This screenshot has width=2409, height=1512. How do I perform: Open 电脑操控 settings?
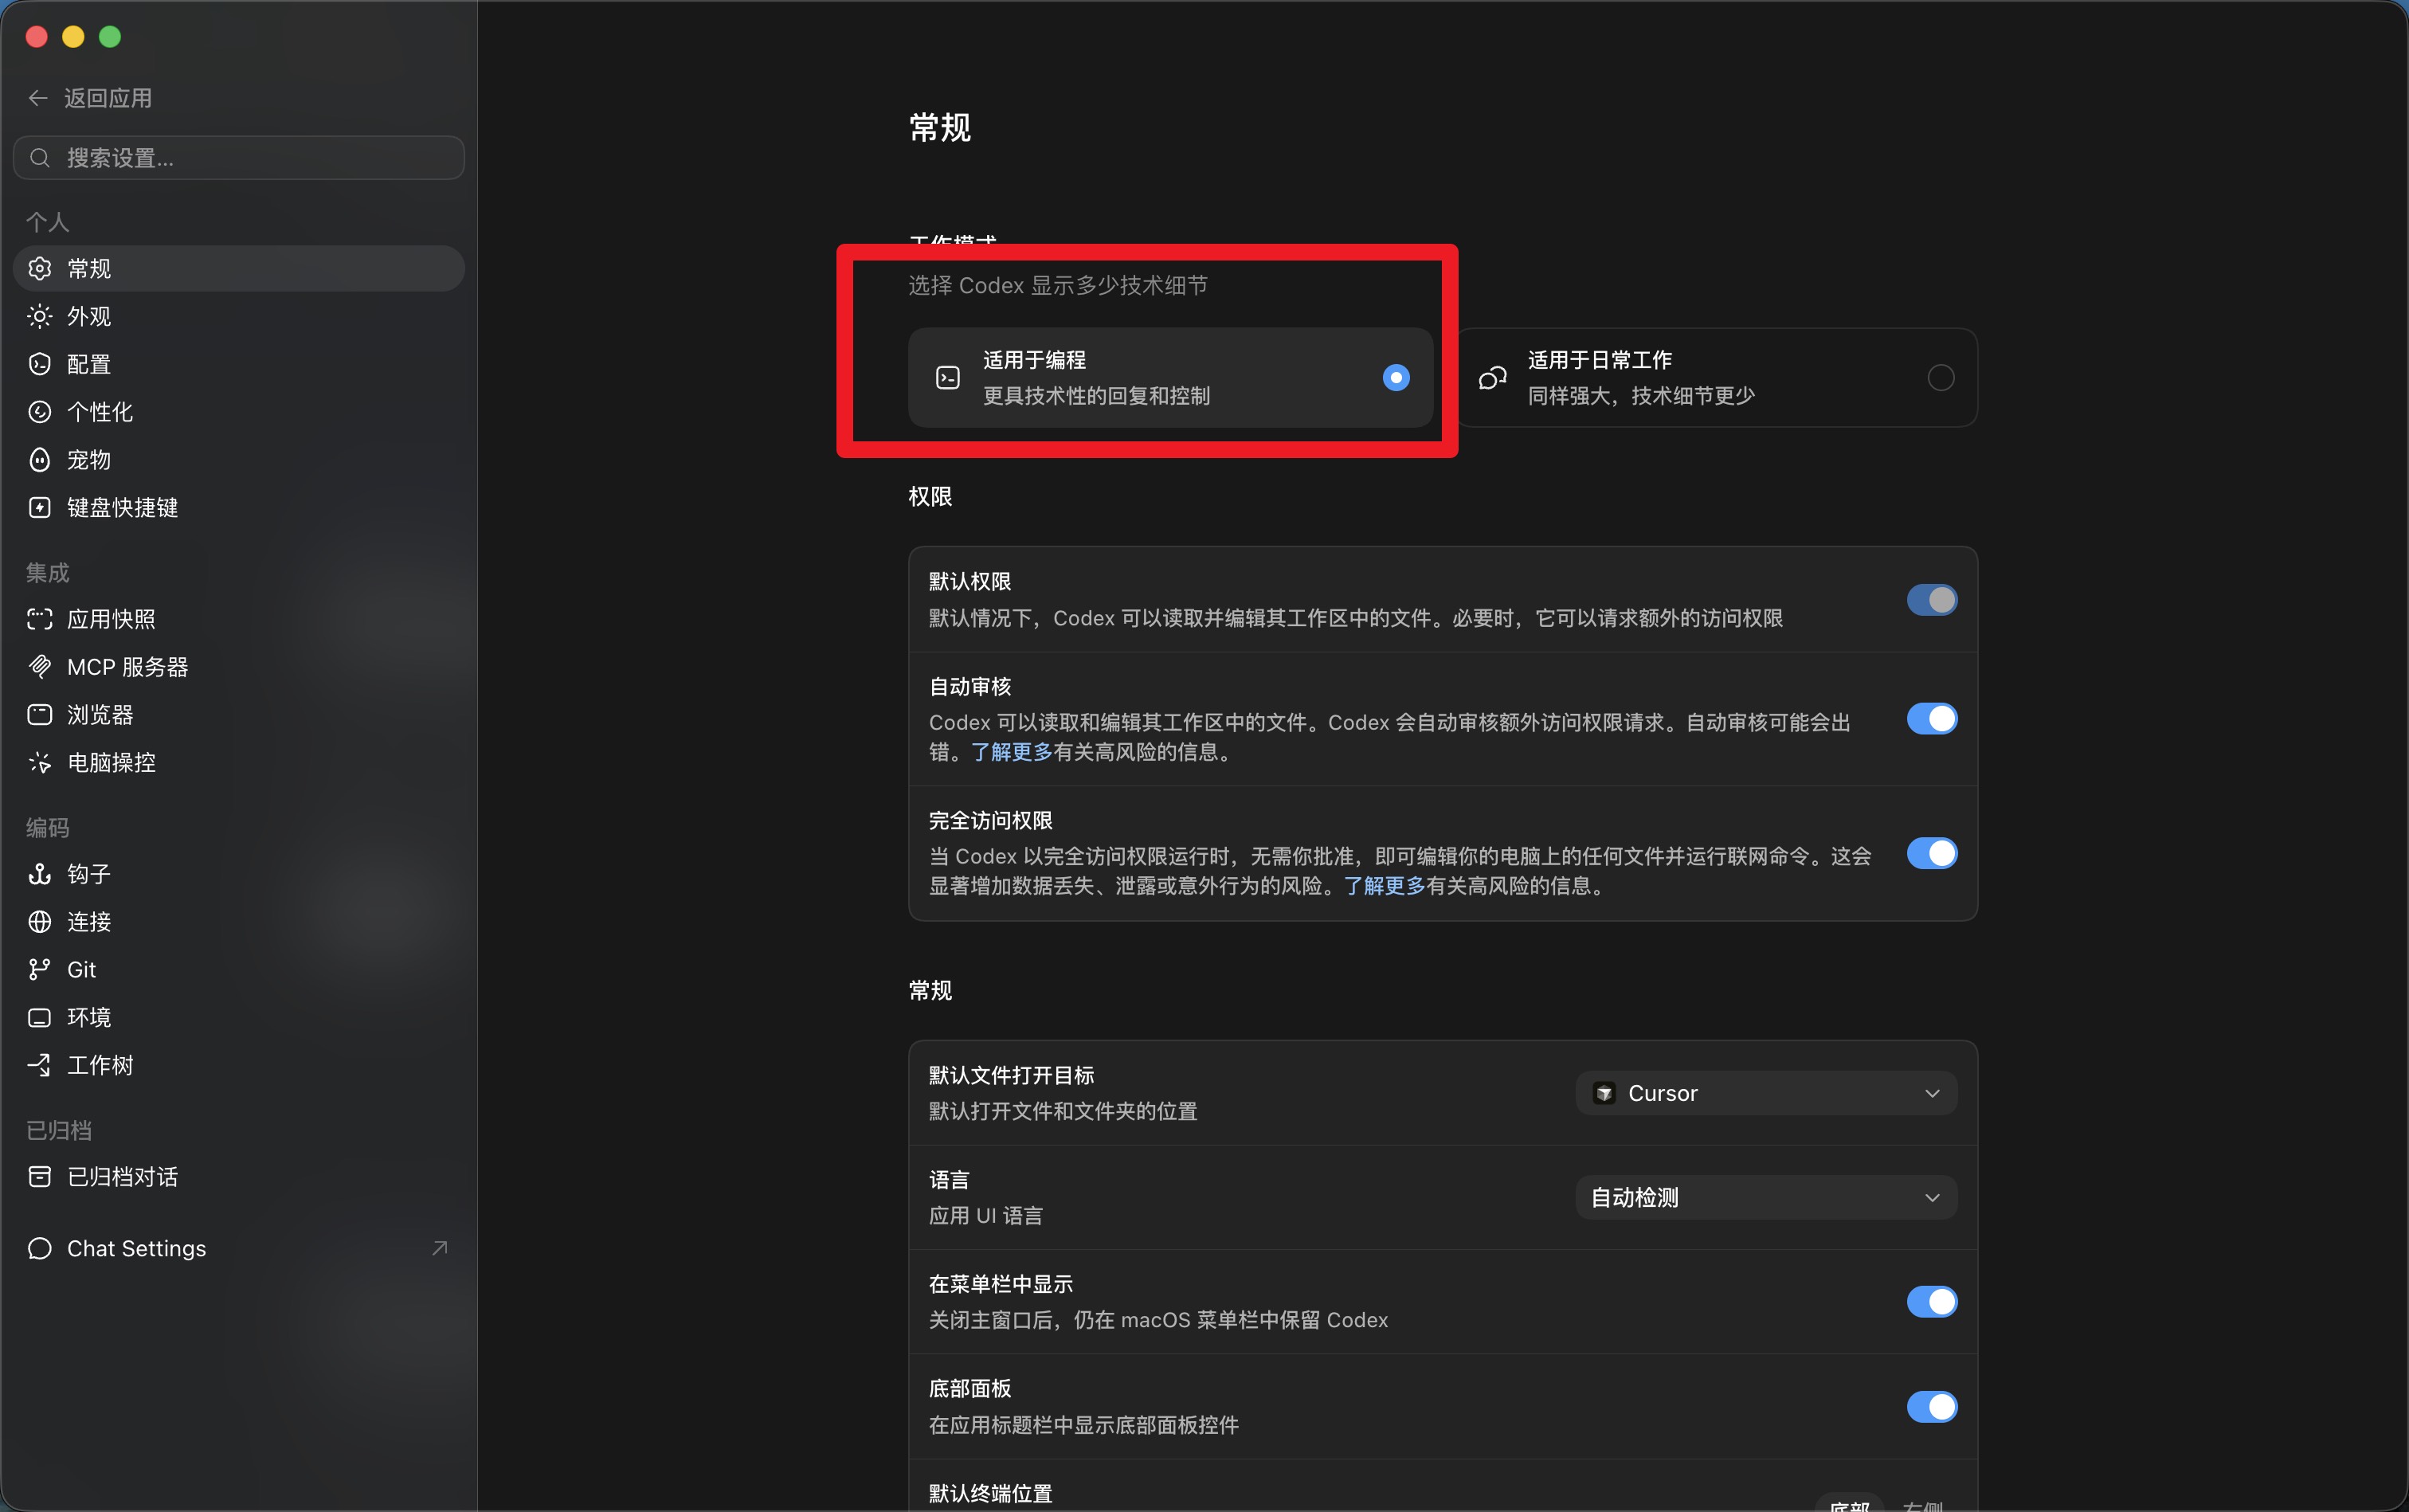pyautogui.click(x=239, y=763)
